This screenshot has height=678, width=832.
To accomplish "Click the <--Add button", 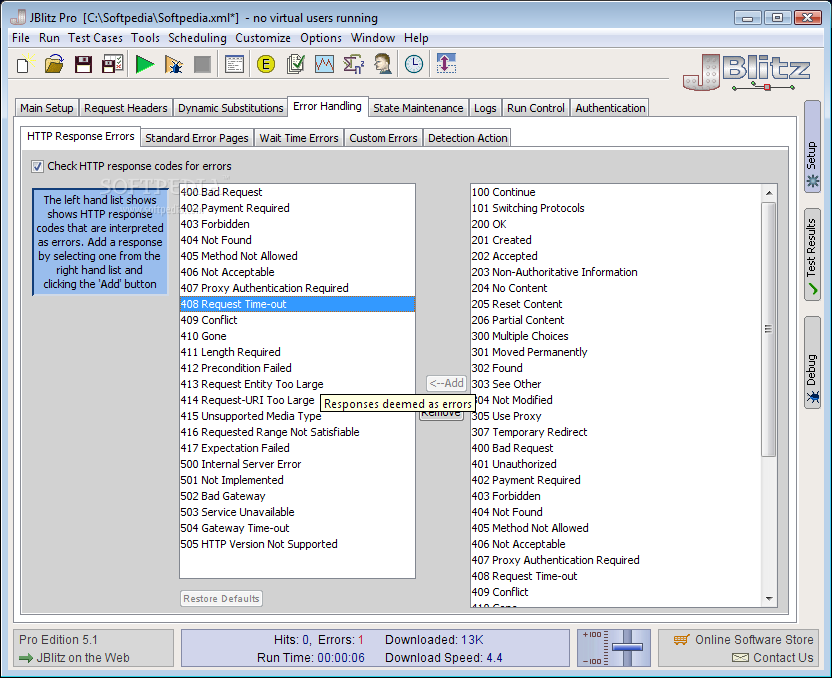I will (446, 384).
